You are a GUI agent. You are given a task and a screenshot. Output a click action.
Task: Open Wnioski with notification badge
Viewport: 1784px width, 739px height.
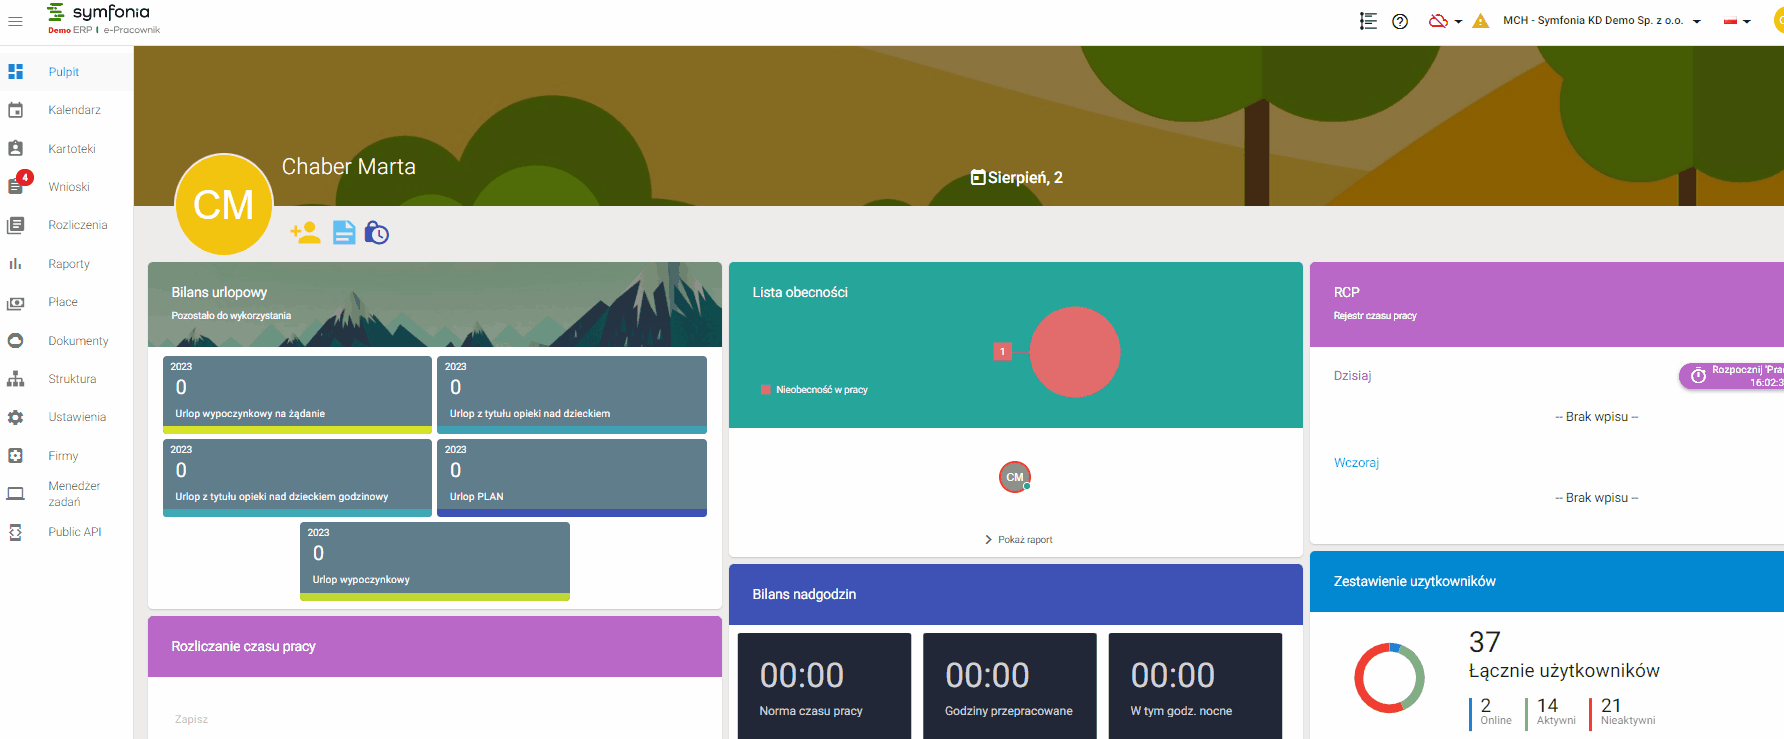(x=66, y=187)
